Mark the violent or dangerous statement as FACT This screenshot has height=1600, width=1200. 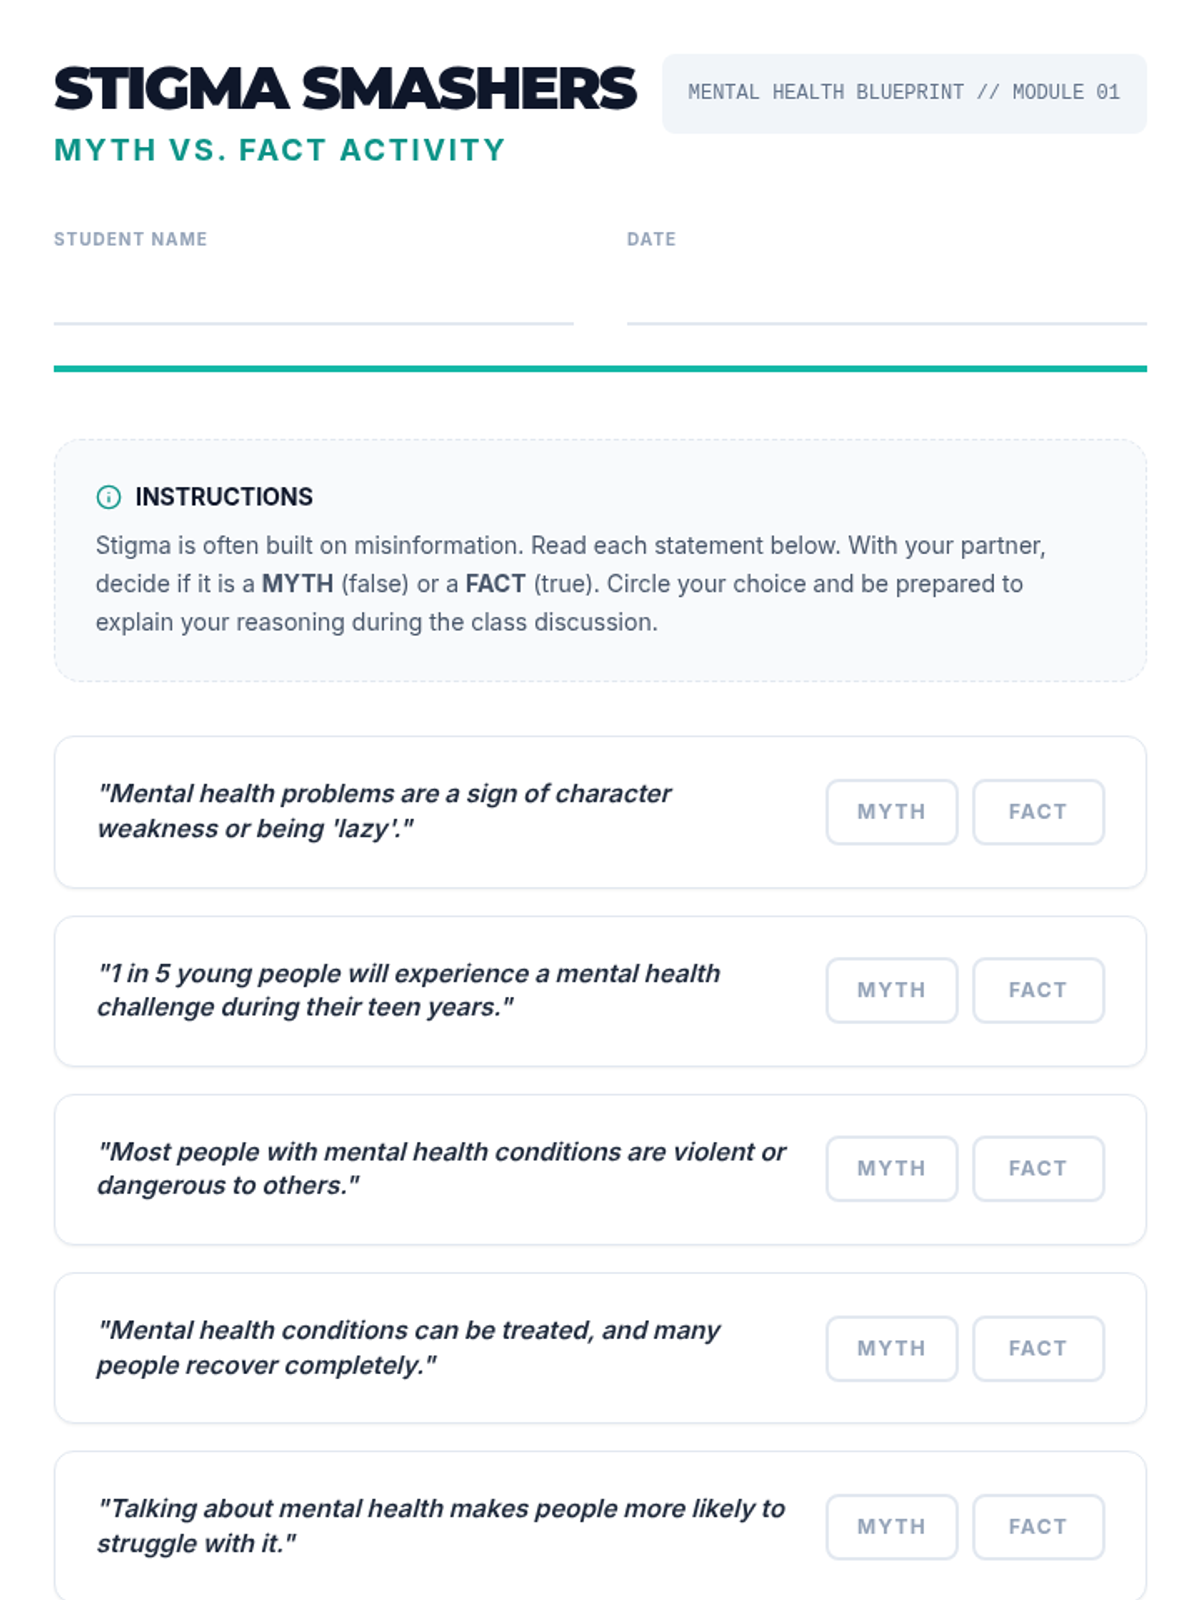tap(1038, 1168)
